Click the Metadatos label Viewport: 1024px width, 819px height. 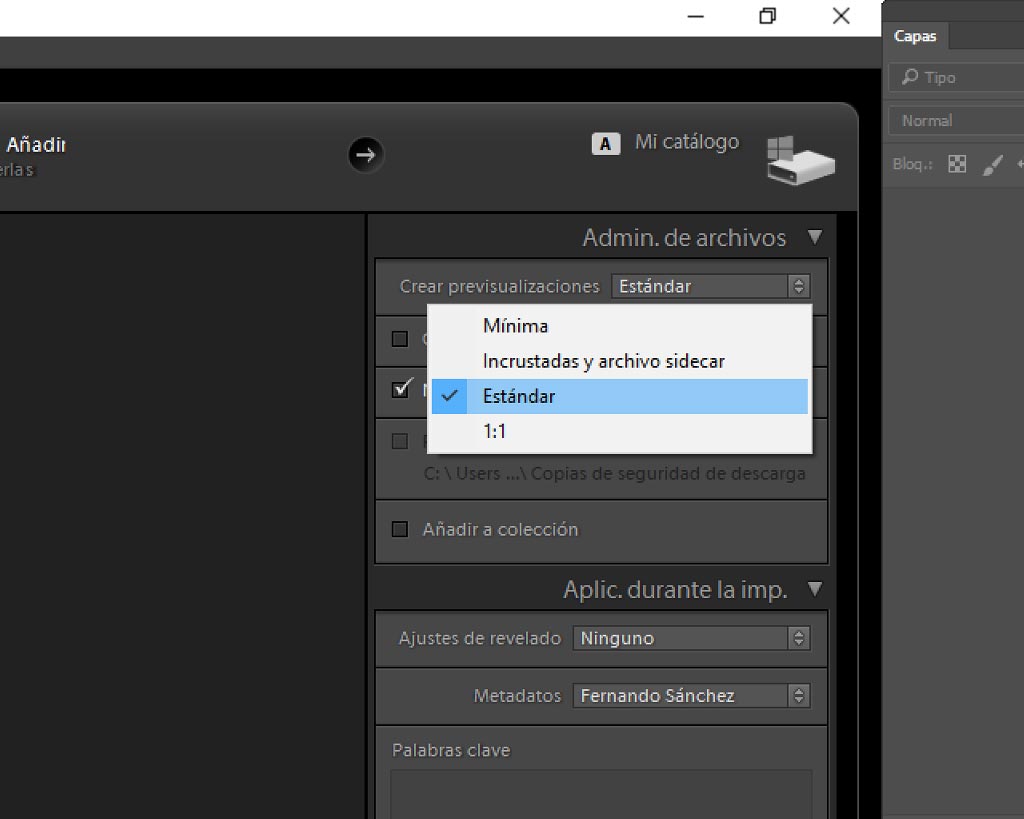point(517,696)
